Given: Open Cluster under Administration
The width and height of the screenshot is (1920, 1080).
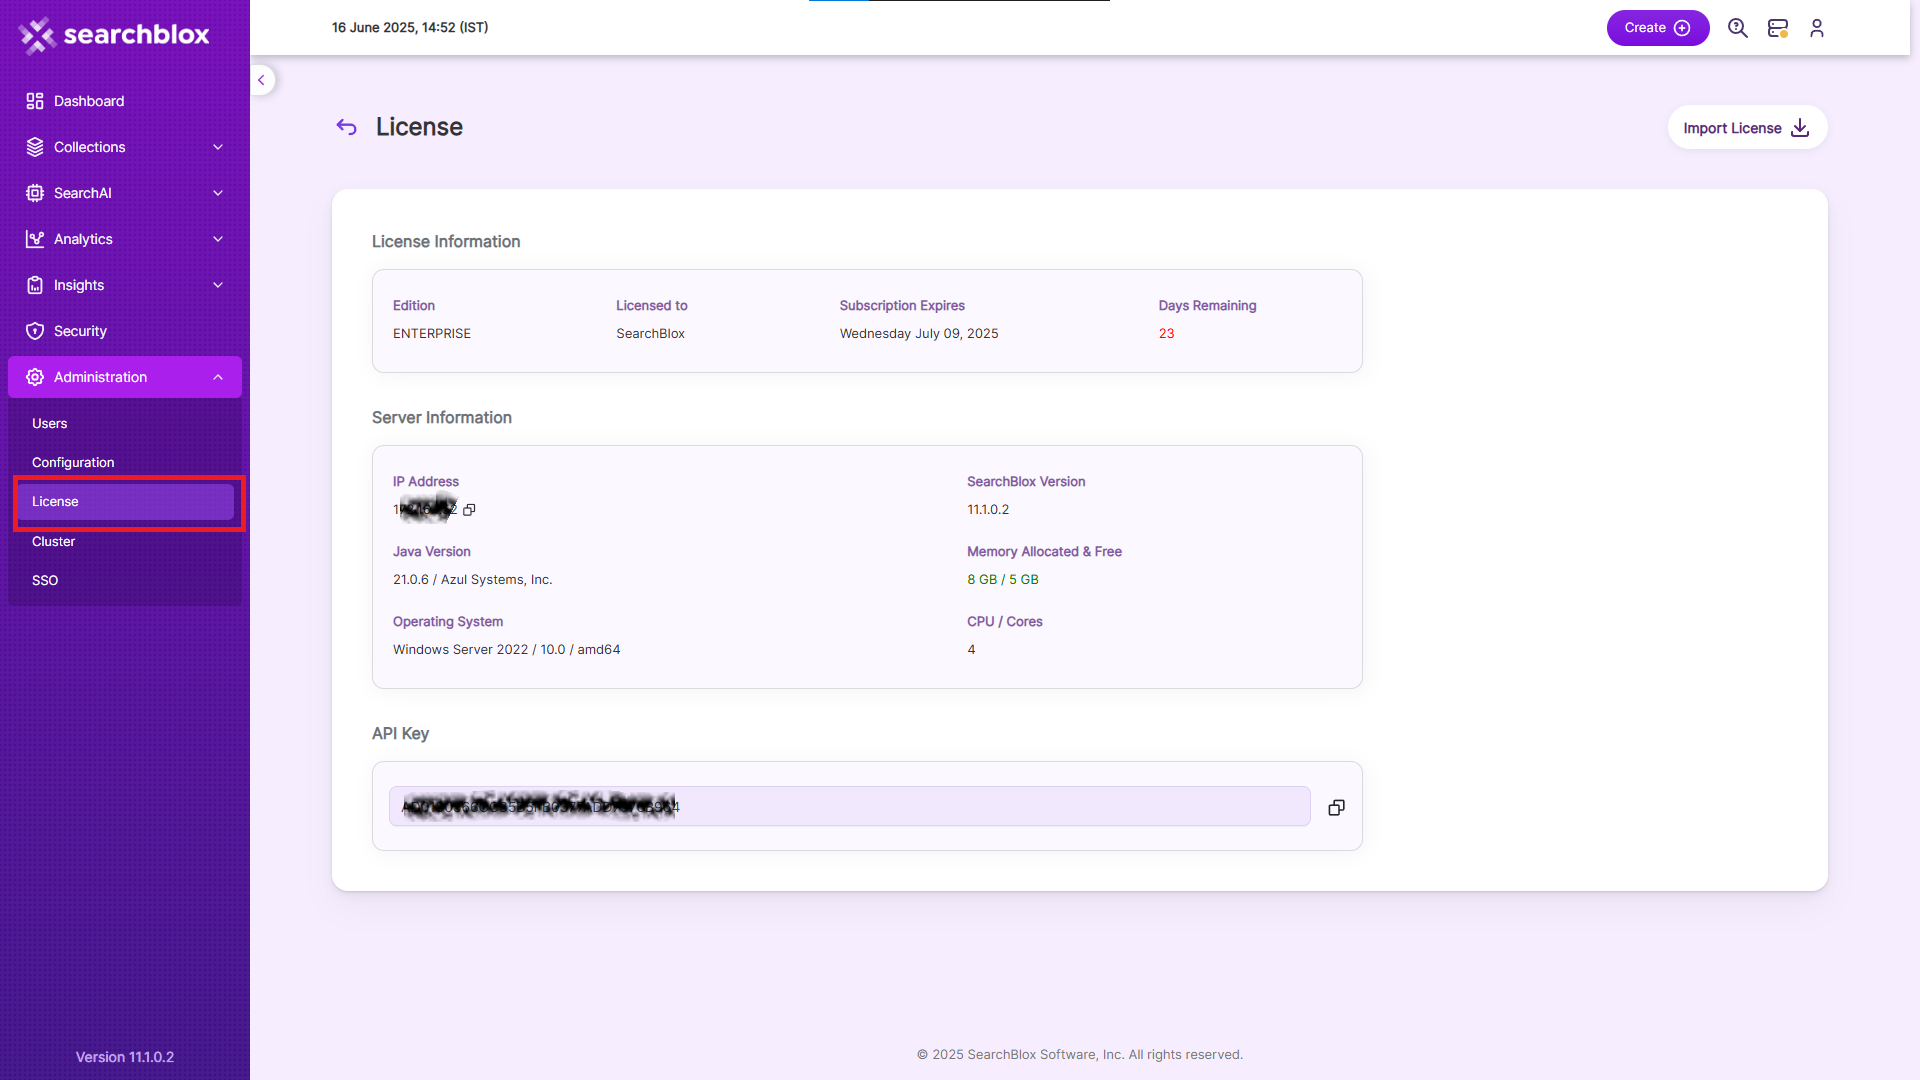Looking at the screenshot, I should pyautogui.click(x=125, y=542).
